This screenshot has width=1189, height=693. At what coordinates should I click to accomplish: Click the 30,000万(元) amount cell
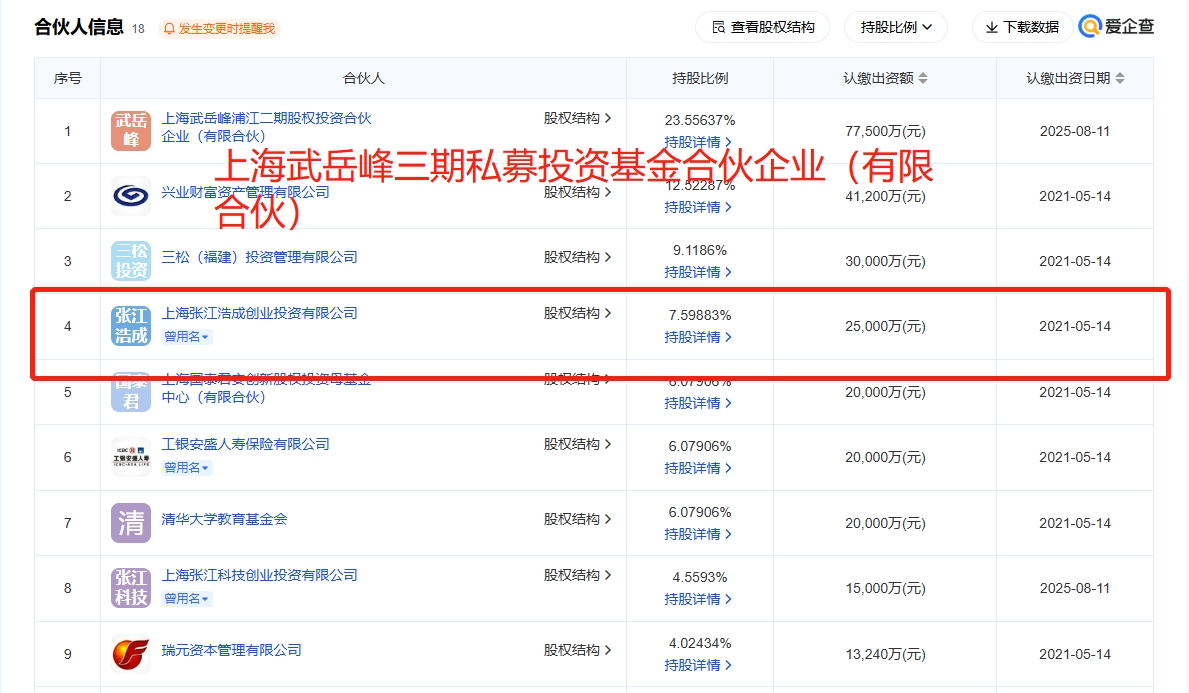pos(885,262)
